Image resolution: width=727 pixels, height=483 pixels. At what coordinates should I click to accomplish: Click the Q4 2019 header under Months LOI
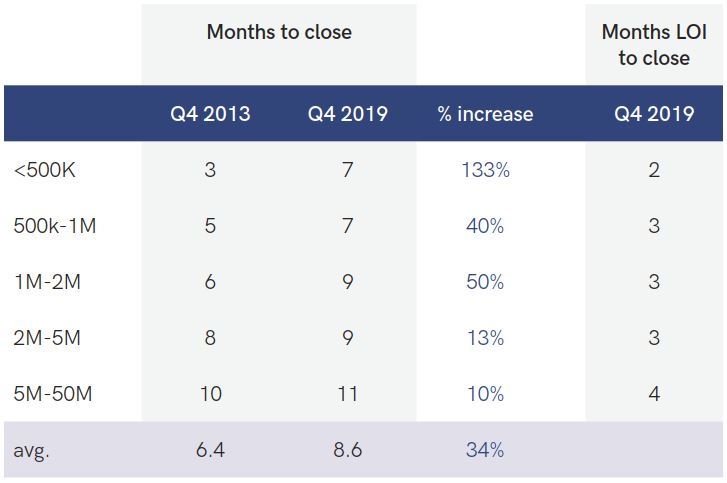[653, 114]
